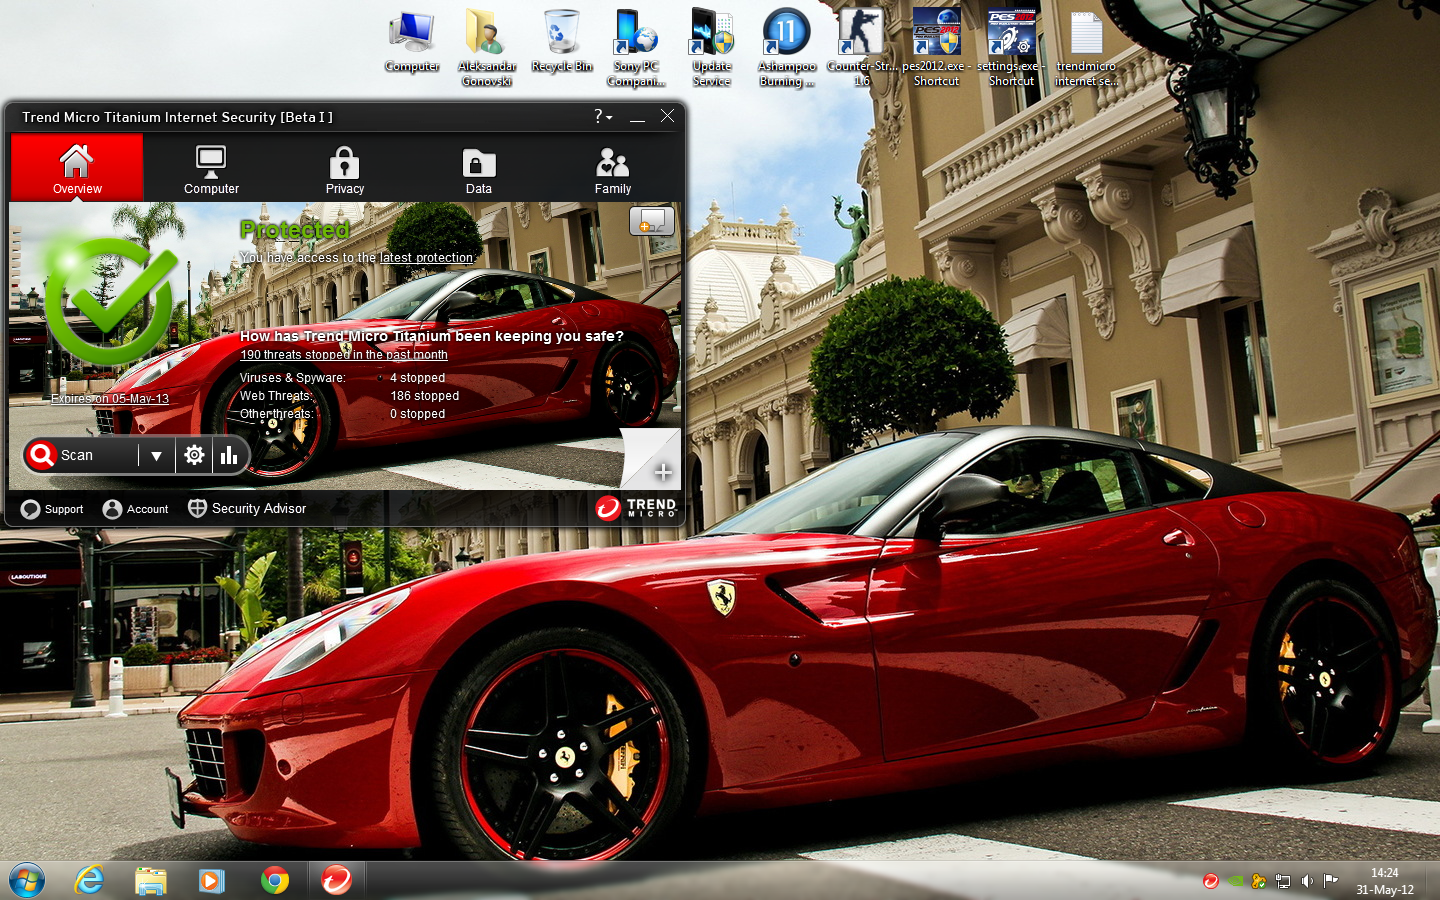Expand the Scan options dropdown arrow
Image resolution: width=1440 pixels, height=900 pixels.
(x=156, y=455)
